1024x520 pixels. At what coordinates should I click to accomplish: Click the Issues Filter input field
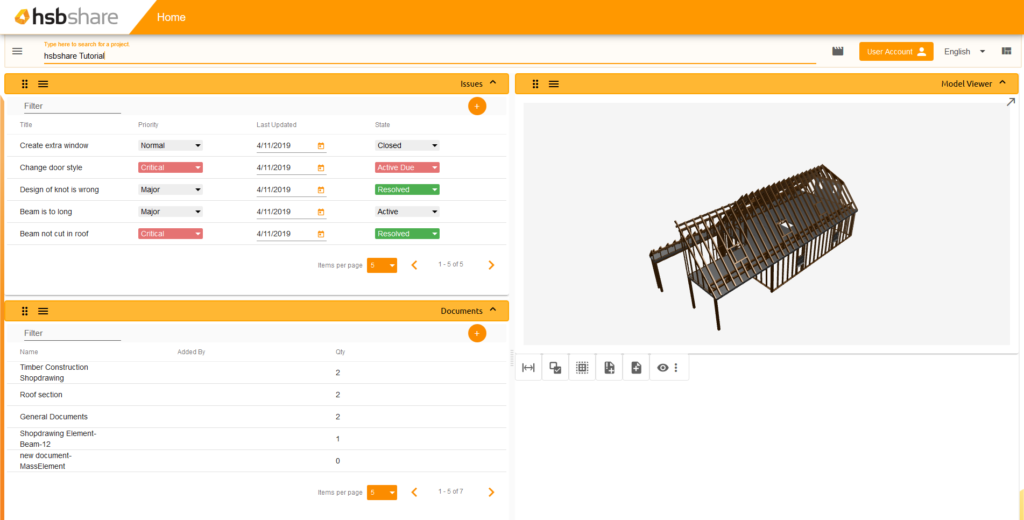[x=72, y=106]
